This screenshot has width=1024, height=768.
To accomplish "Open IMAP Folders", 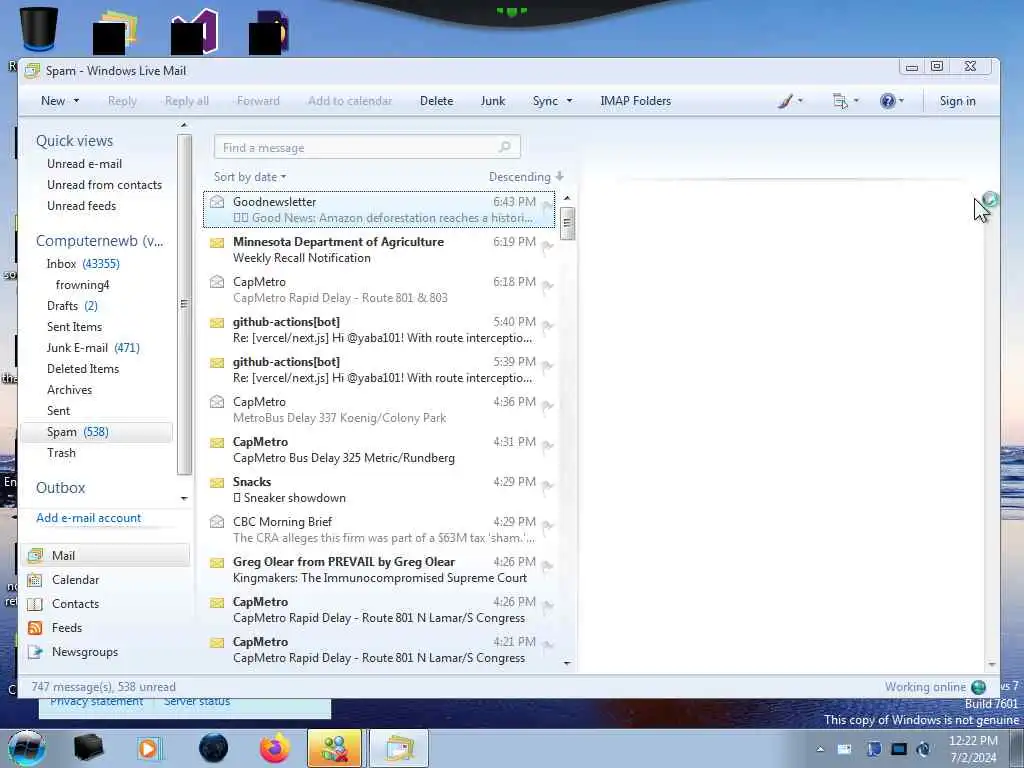I will [x=635, y=101].
